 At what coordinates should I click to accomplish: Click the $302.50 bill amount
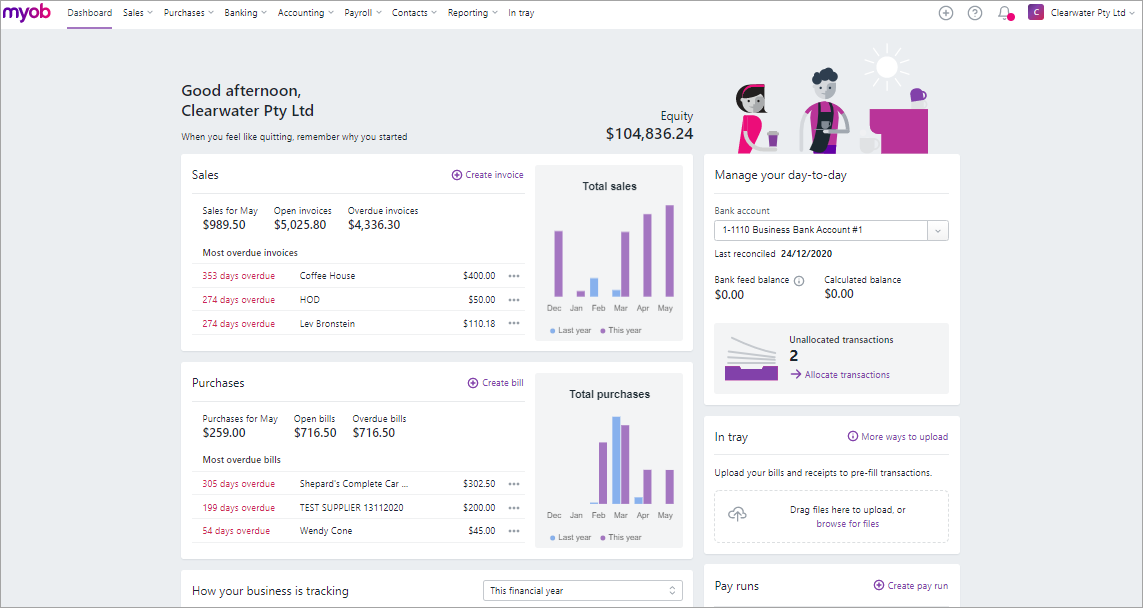(479, 484)
